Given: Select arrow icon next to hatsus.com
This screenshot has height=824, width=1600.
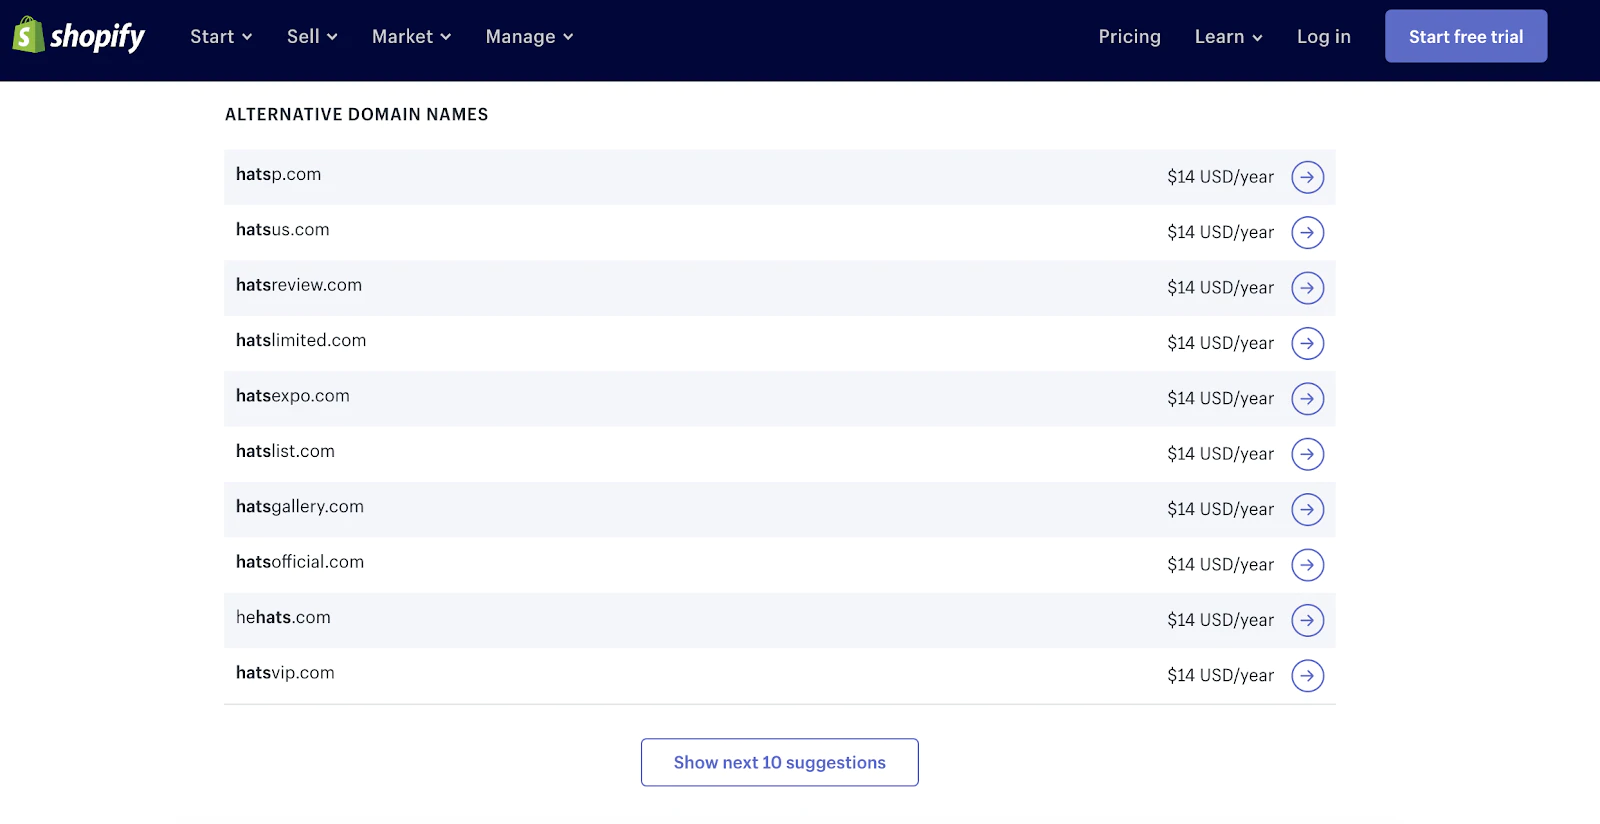Looking at the screenshot, I should coord(1307,233).
